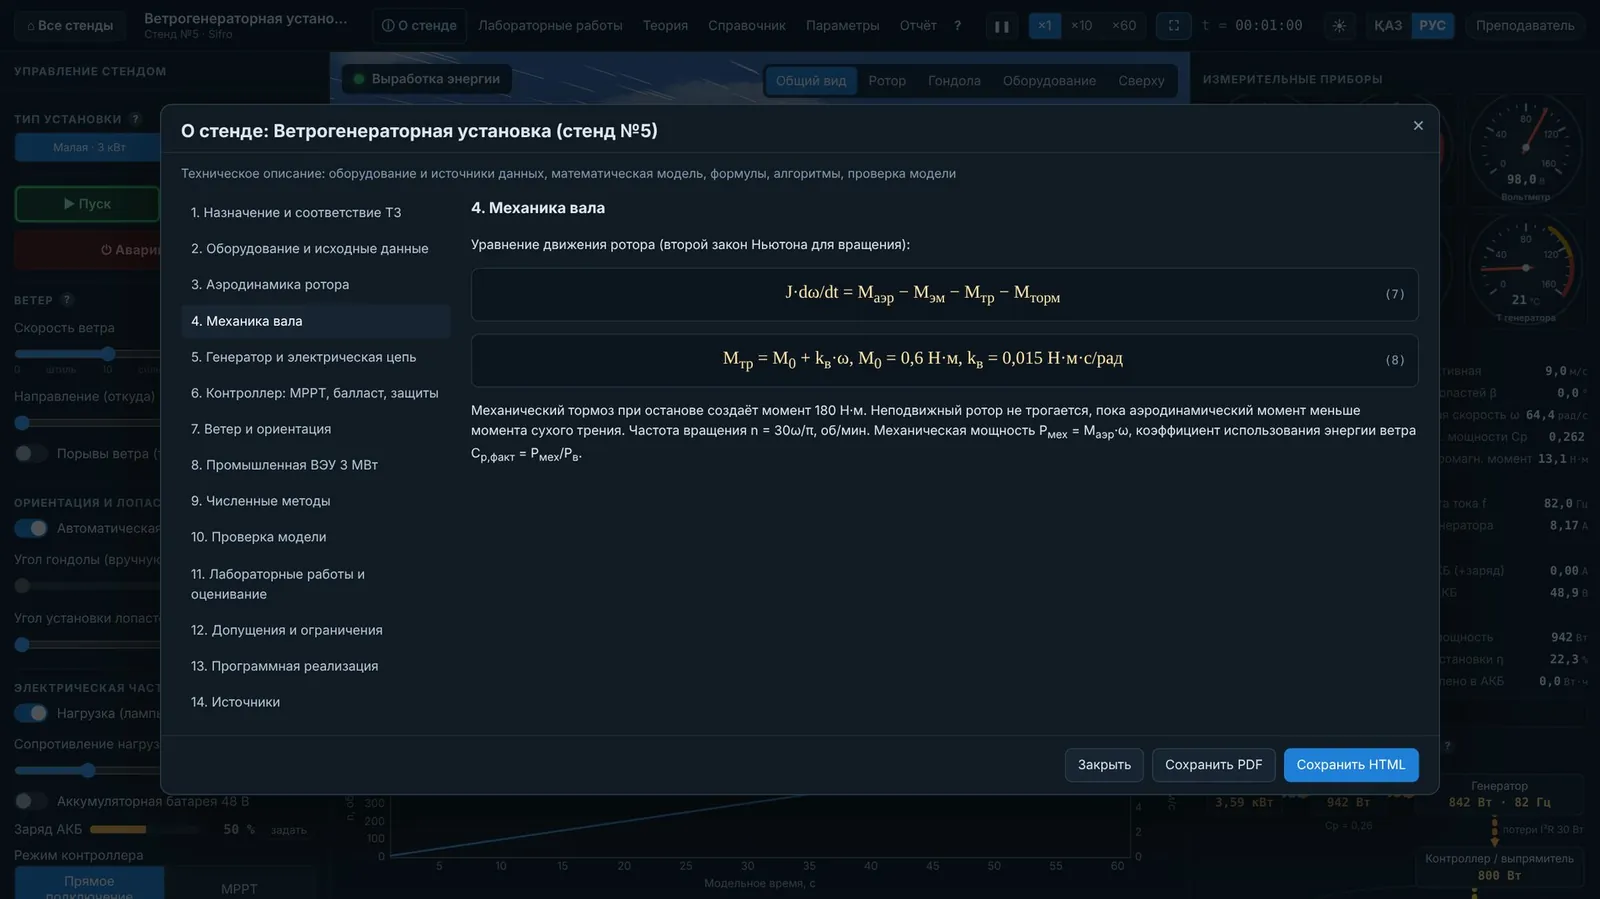This screenshot has height=899, width=1600.
Task: Click the help icon next to Тип установки
Action: [136, 119]
